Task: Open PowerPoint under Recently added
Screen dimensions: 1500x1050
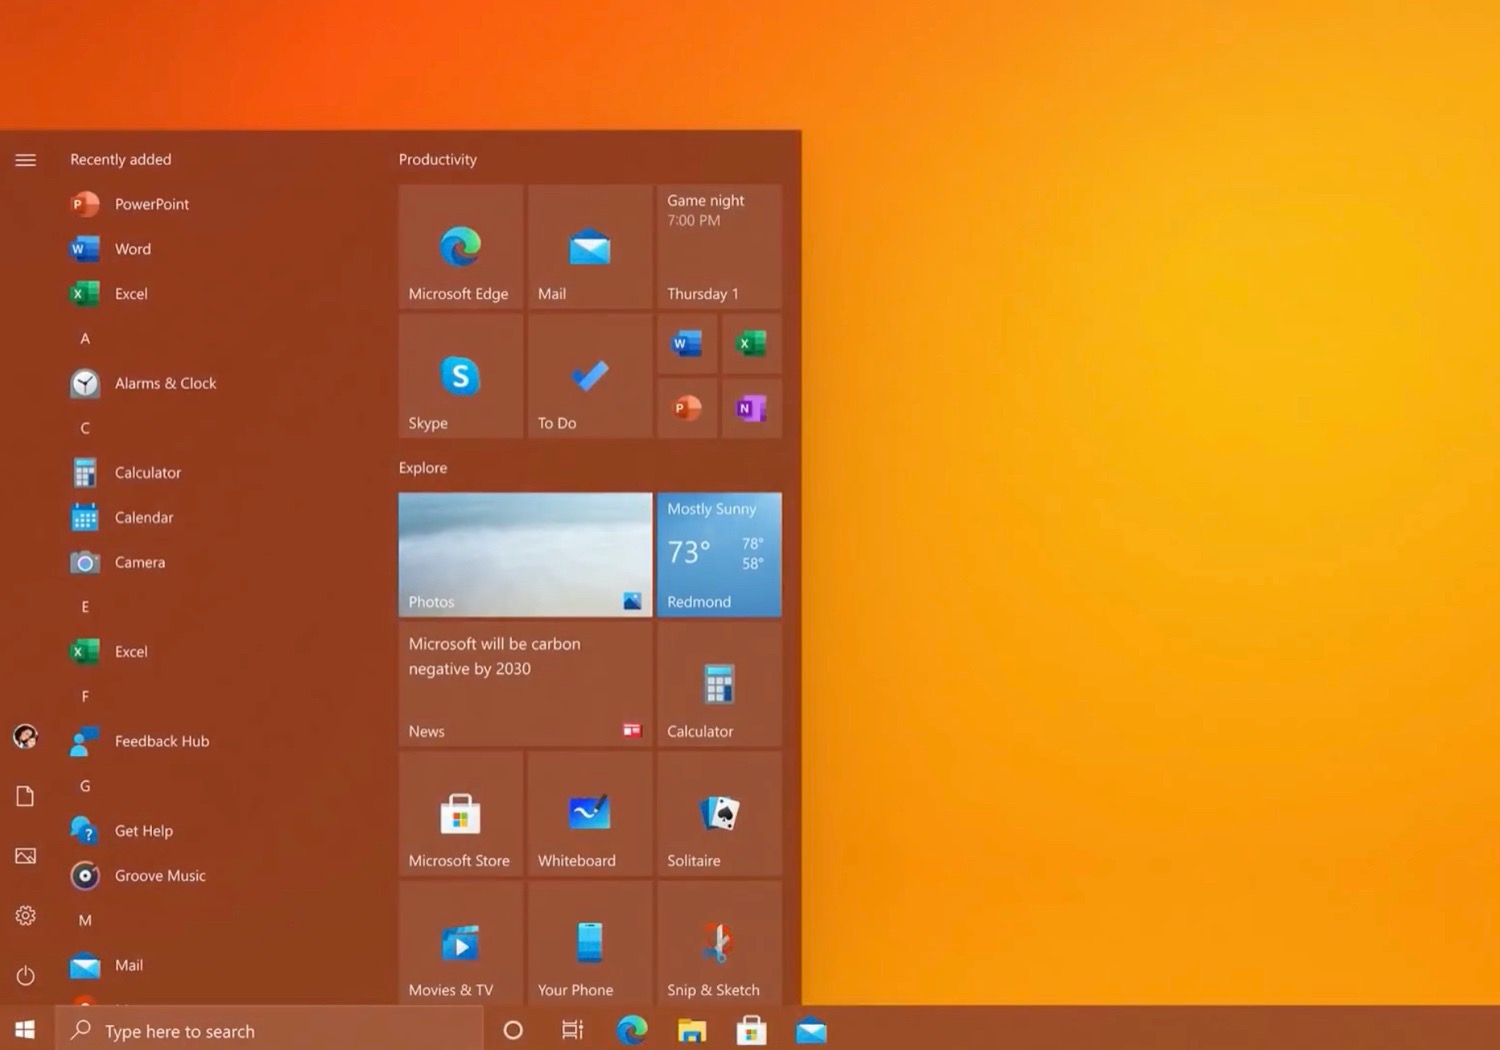Action: click(x=151, y=204)
